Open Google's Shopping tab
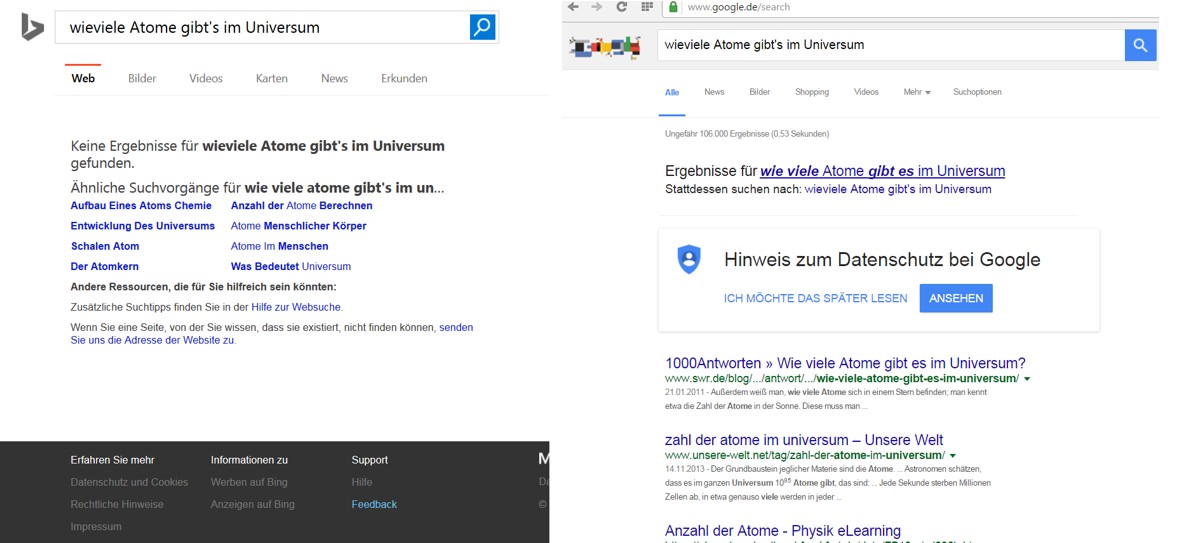The height and width of the screenshot is (543, 1200). pyautogui.click(x=812, y=92)
